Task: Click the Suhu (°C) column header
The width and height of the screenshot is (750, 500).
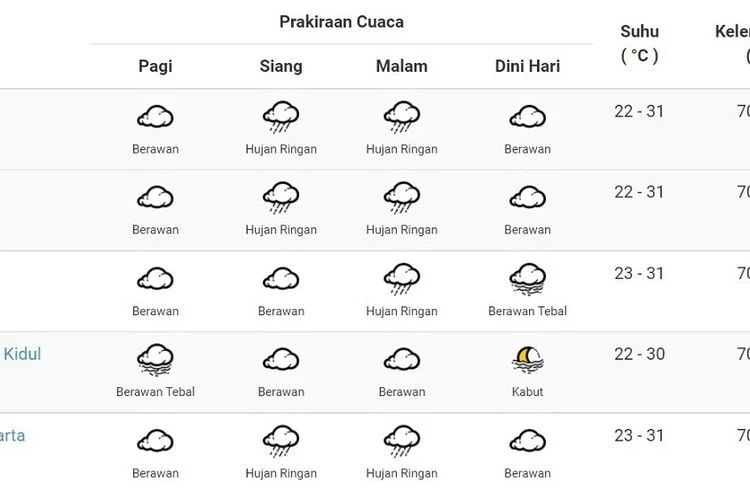Action: point(640,44)
